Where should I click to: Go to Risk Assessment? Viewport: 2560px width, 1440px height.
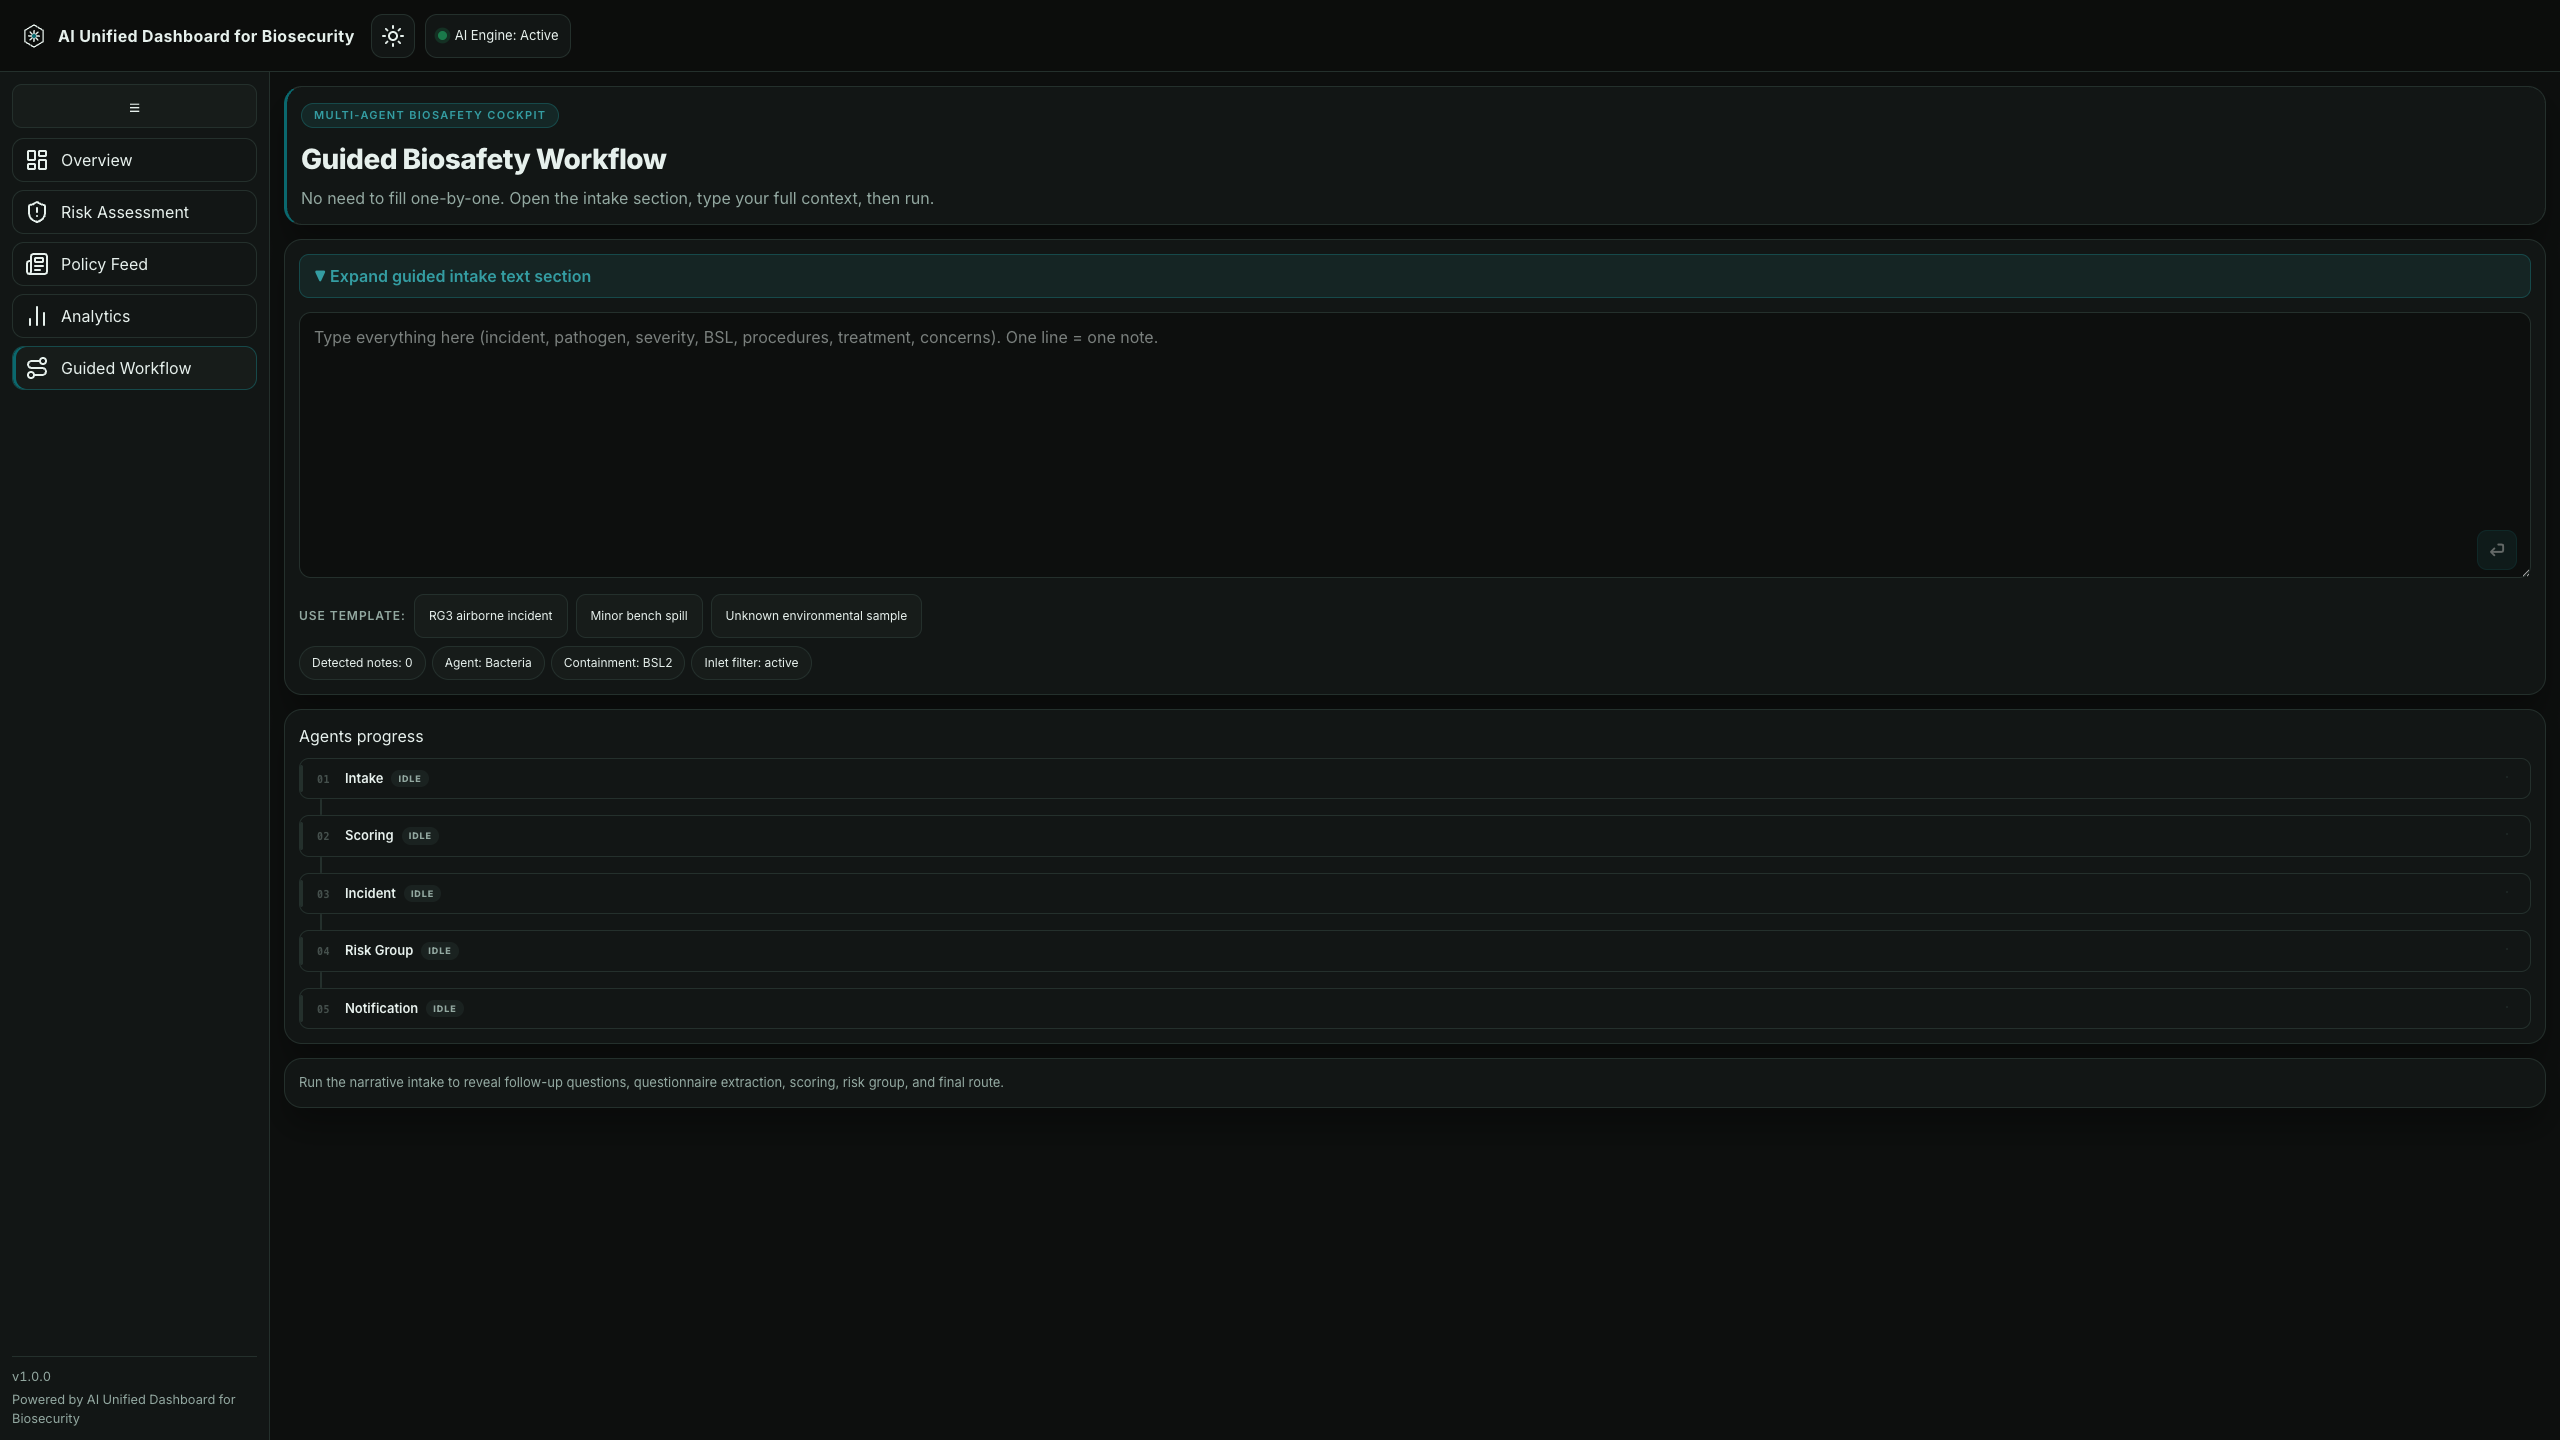[x=134, y=212]
